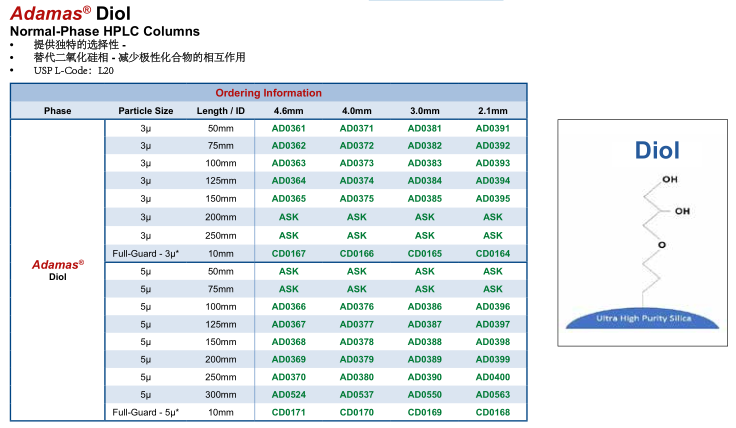This screenshot has height=428, width=736.
Task: Click the 300mm length cell
Action: (x=221, y=395)
